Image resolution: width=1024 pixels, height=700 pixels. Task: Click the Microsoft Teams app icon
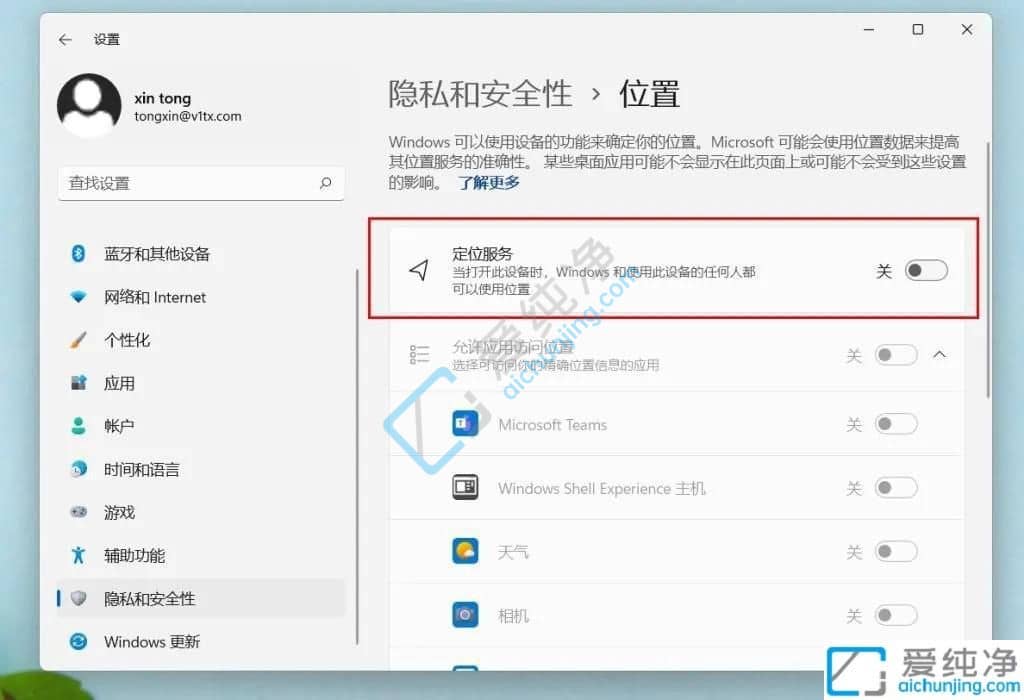[464, 423]
